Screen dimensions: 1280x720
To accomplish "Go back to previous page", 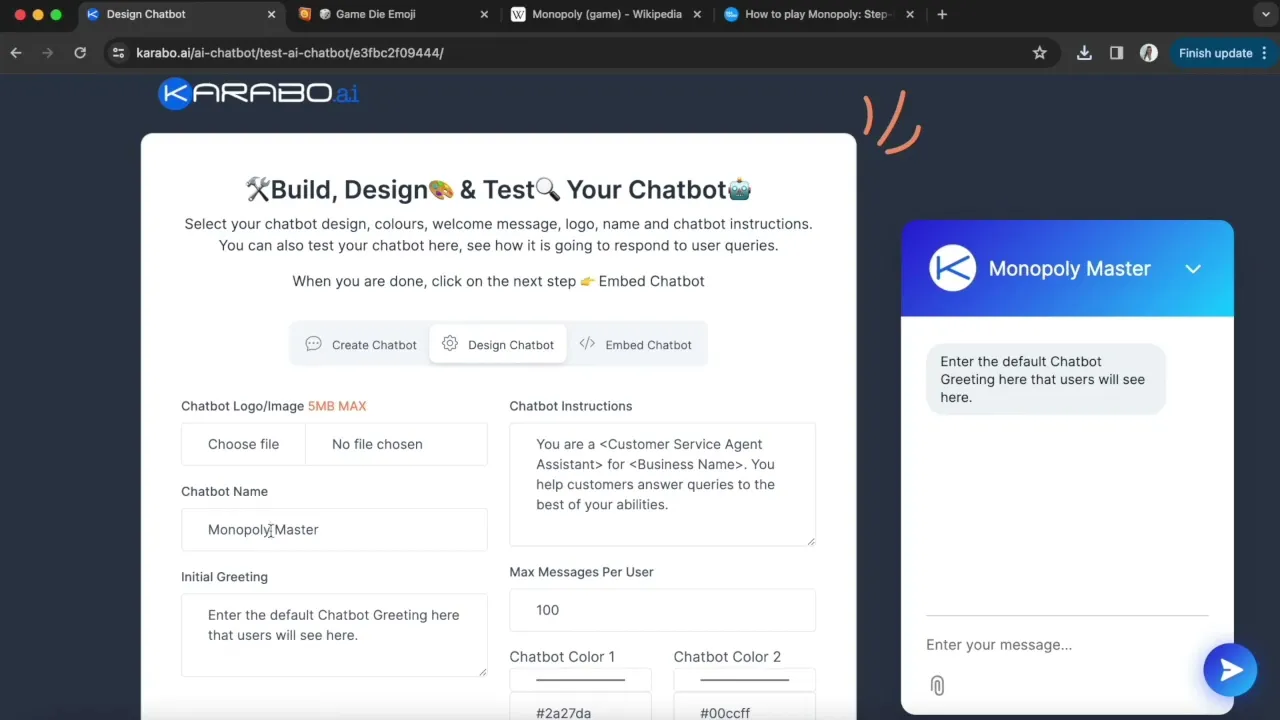I will click(16, 53).
